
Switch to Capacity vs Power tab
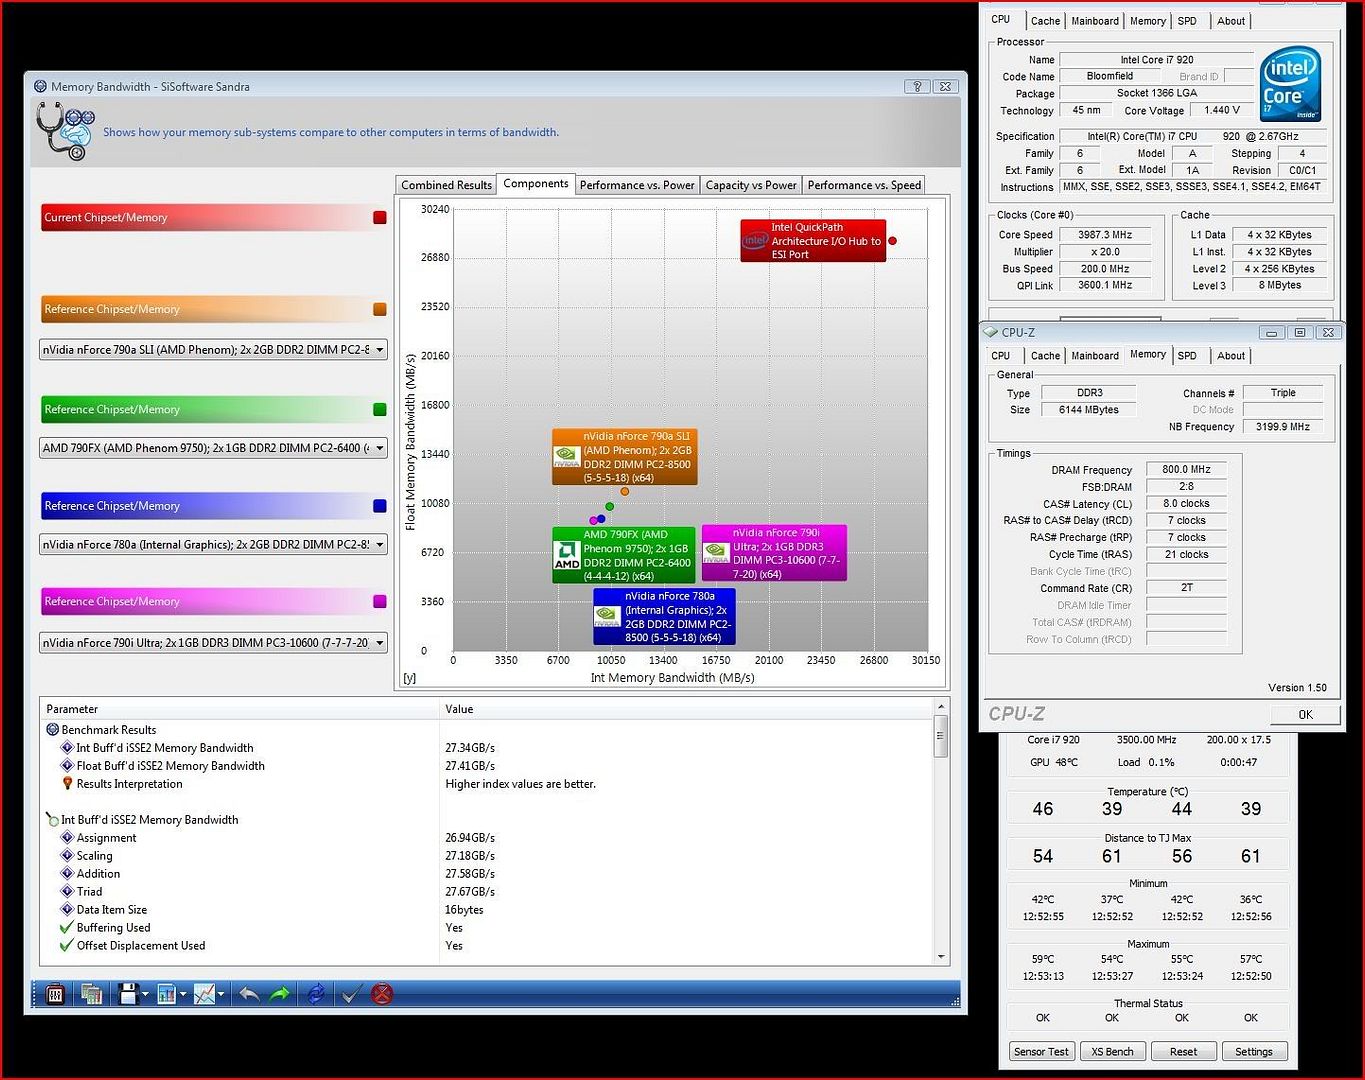click(x=751, y=185)
